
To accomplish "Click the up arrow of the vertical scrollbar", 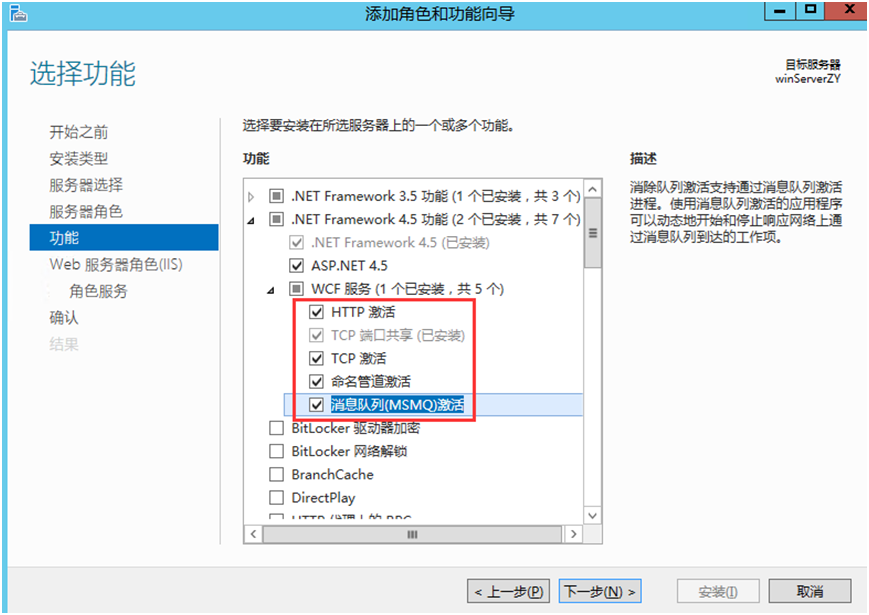I will click(x=592, y=189).
